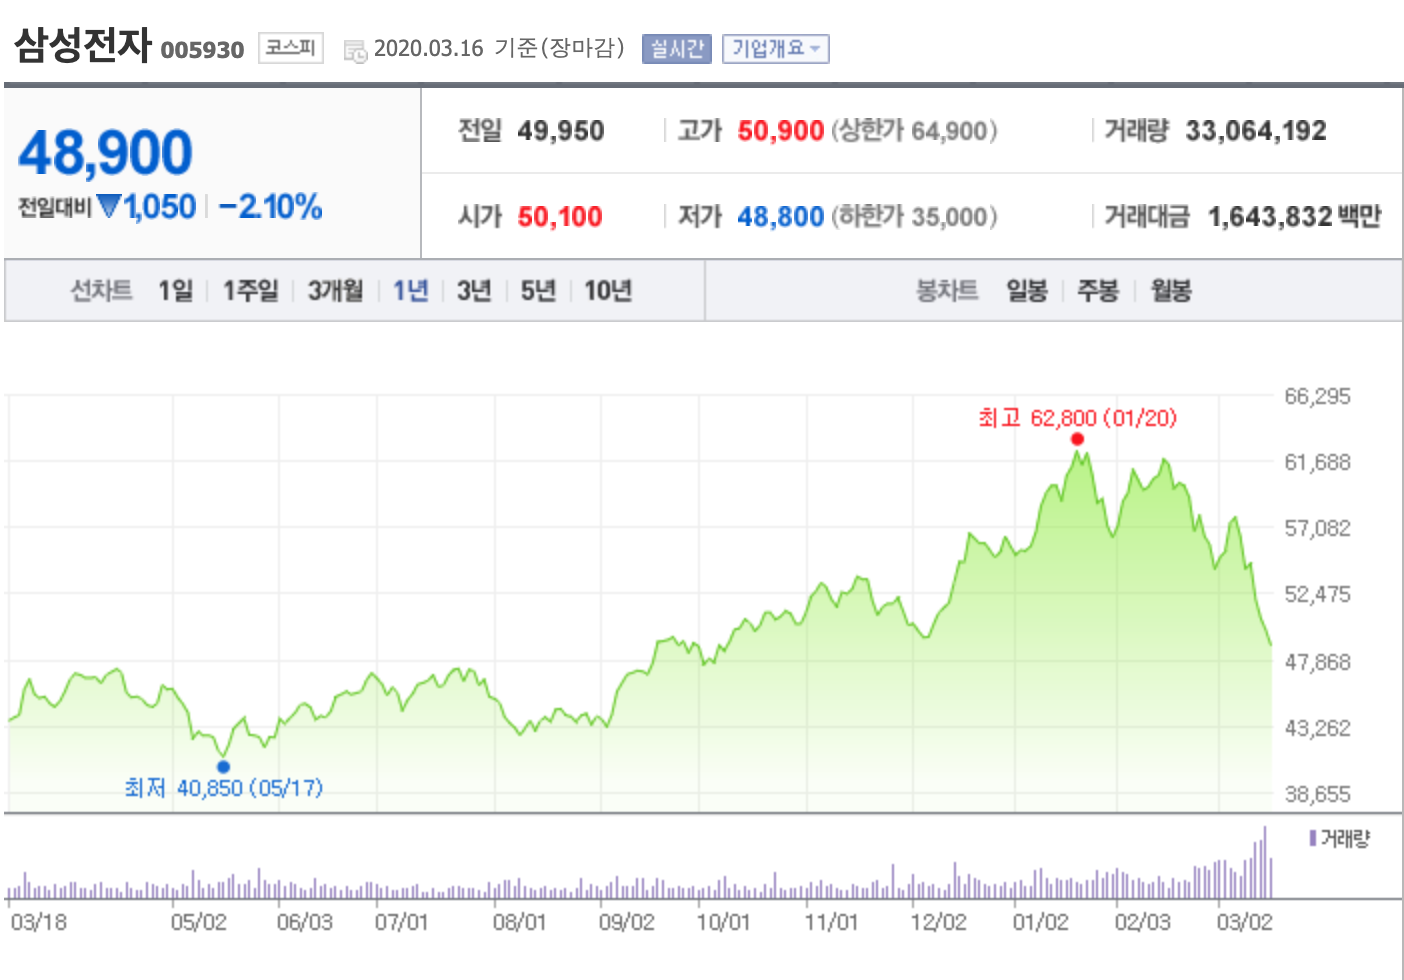Click trading value 1,643,832 백만
The width and height of the screenshot is (1404, 980).
[1295, 217]
